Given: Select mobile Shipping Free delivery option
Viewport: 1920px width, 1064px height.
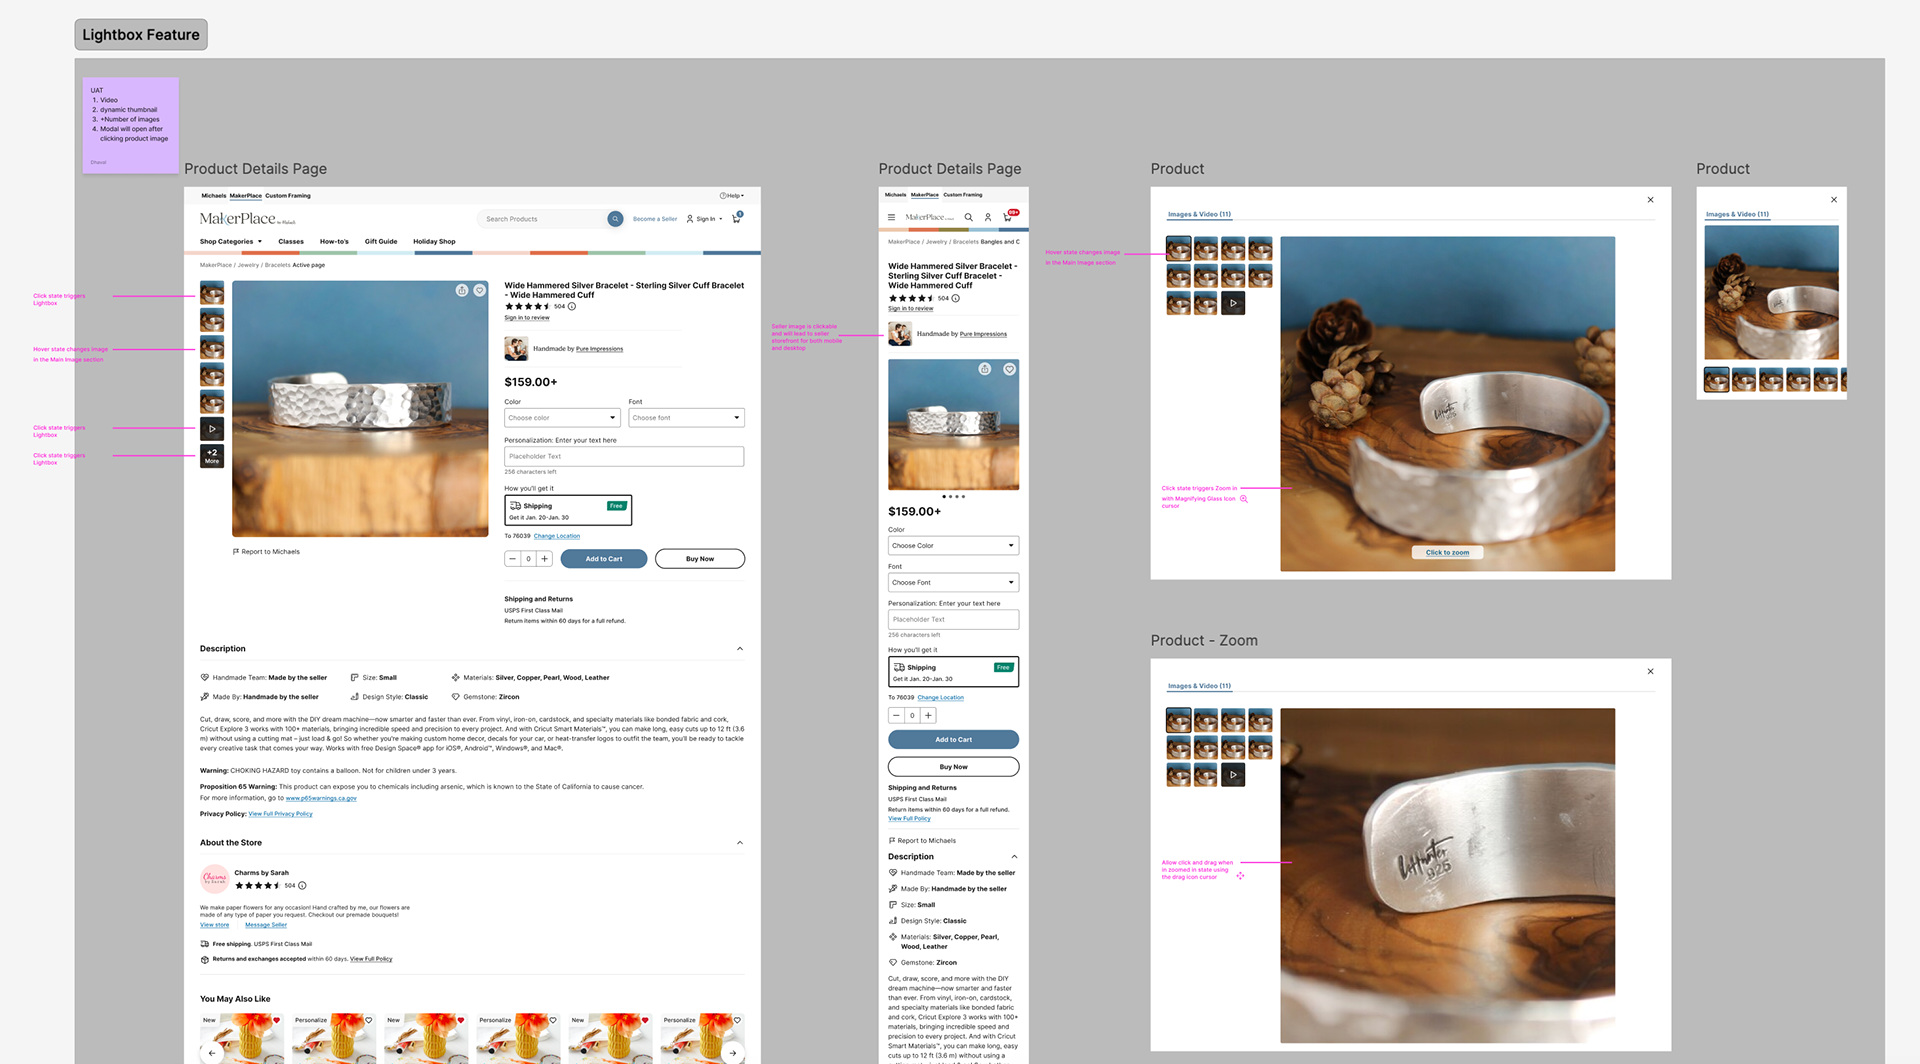Looking at the screenshot, I should pyautogui.click(x=953, y=672).
